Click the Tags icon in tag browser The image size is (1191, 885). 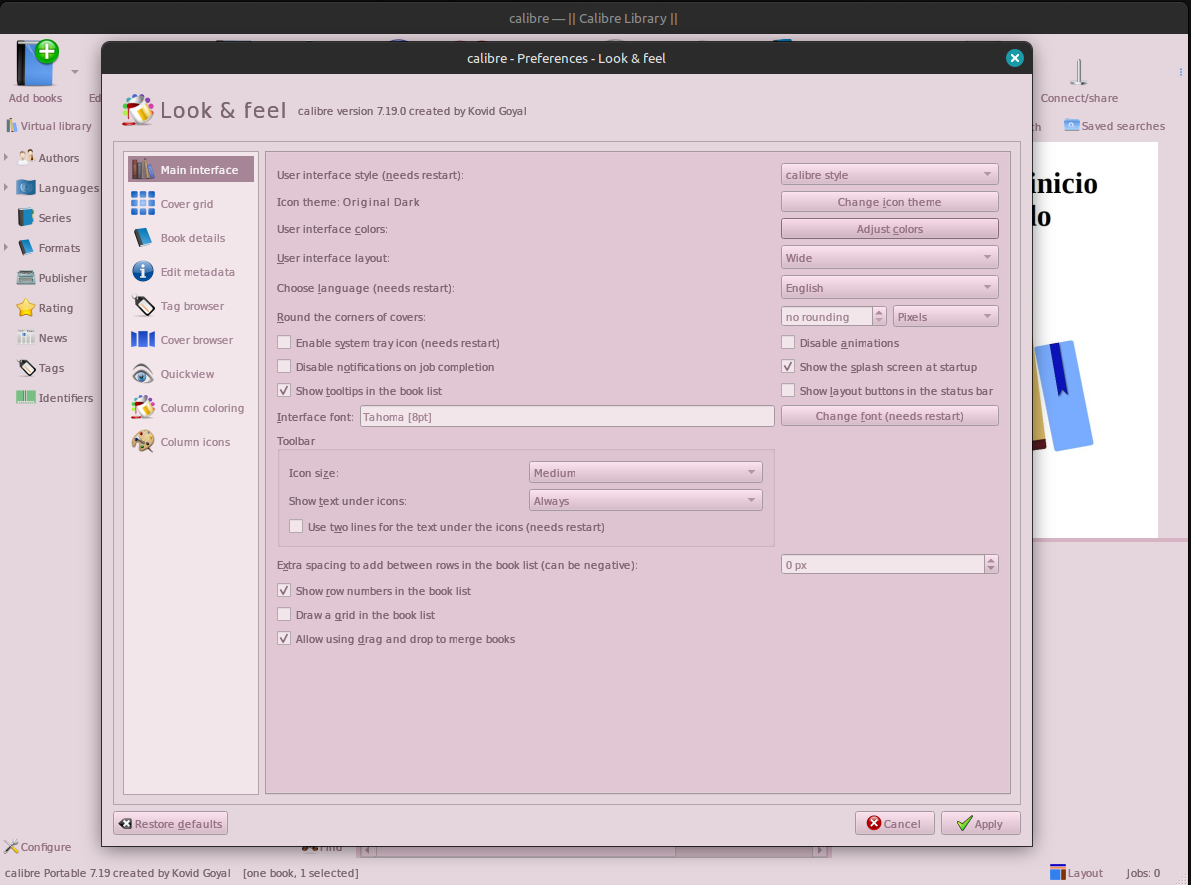tap(26, 368)
